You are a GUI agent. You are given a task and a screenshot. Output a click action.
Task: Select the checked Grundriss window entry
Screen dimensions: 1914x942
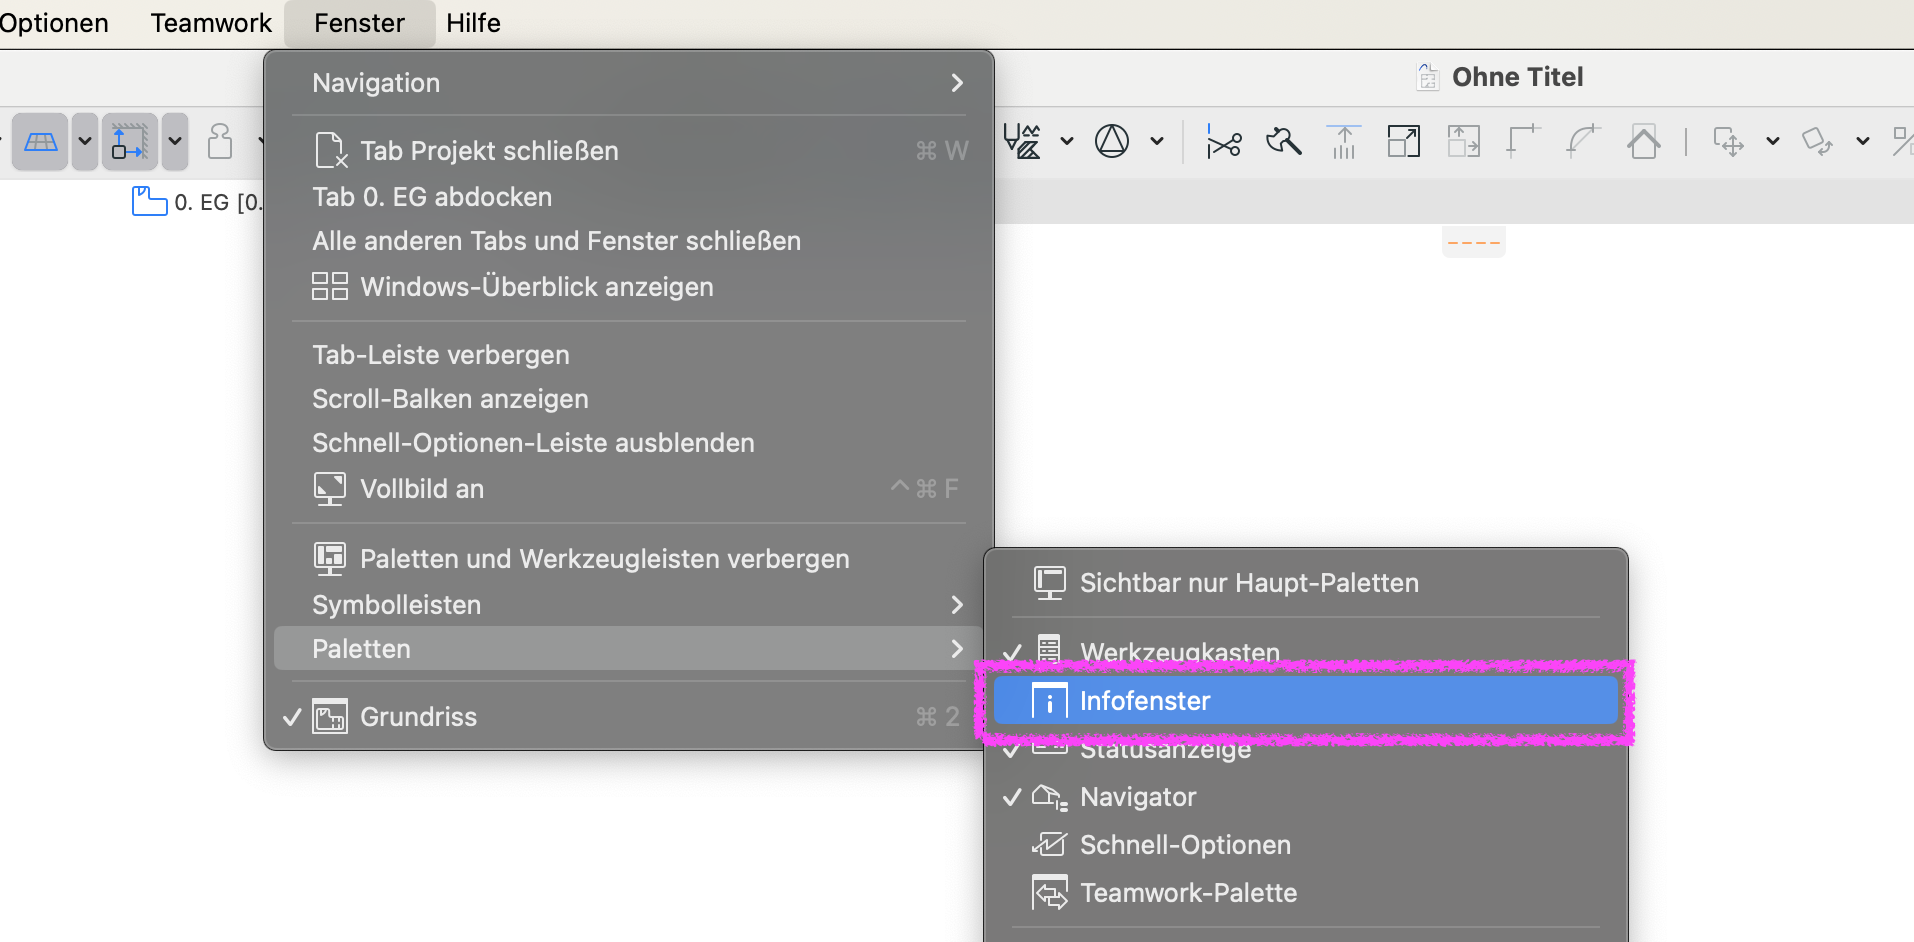[x=629, y=717]
